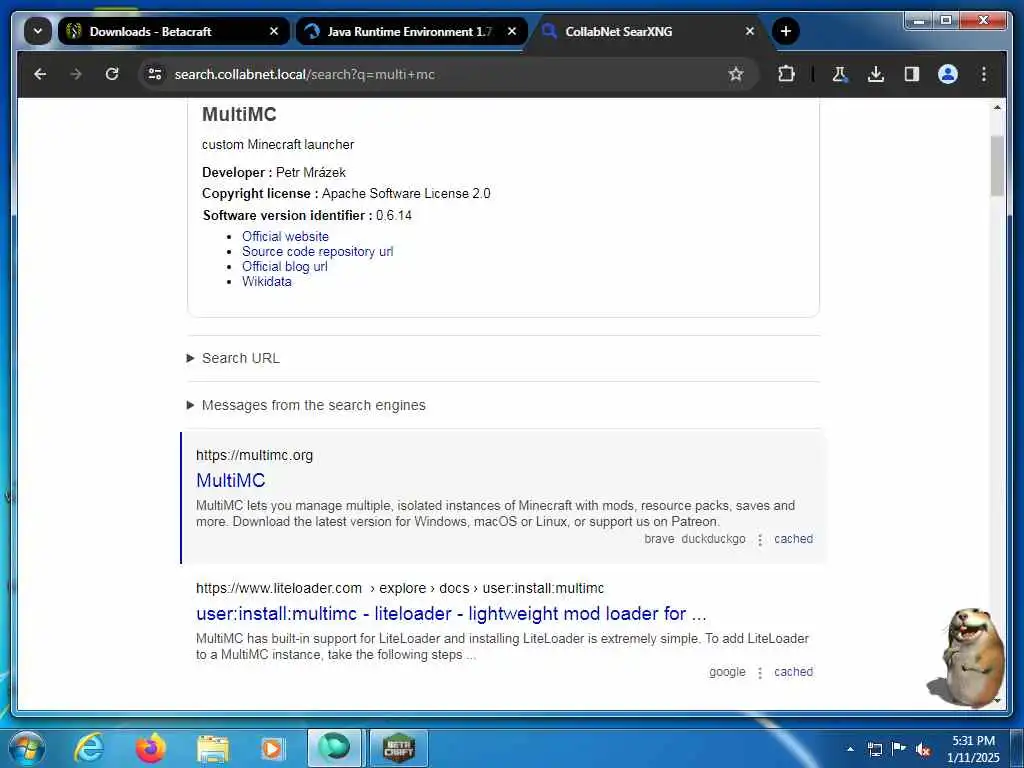The width and height of the screenshot is (1024, 768).
Task: Switch to the Java Runtime Environment tab
Action: click(410, 31)
